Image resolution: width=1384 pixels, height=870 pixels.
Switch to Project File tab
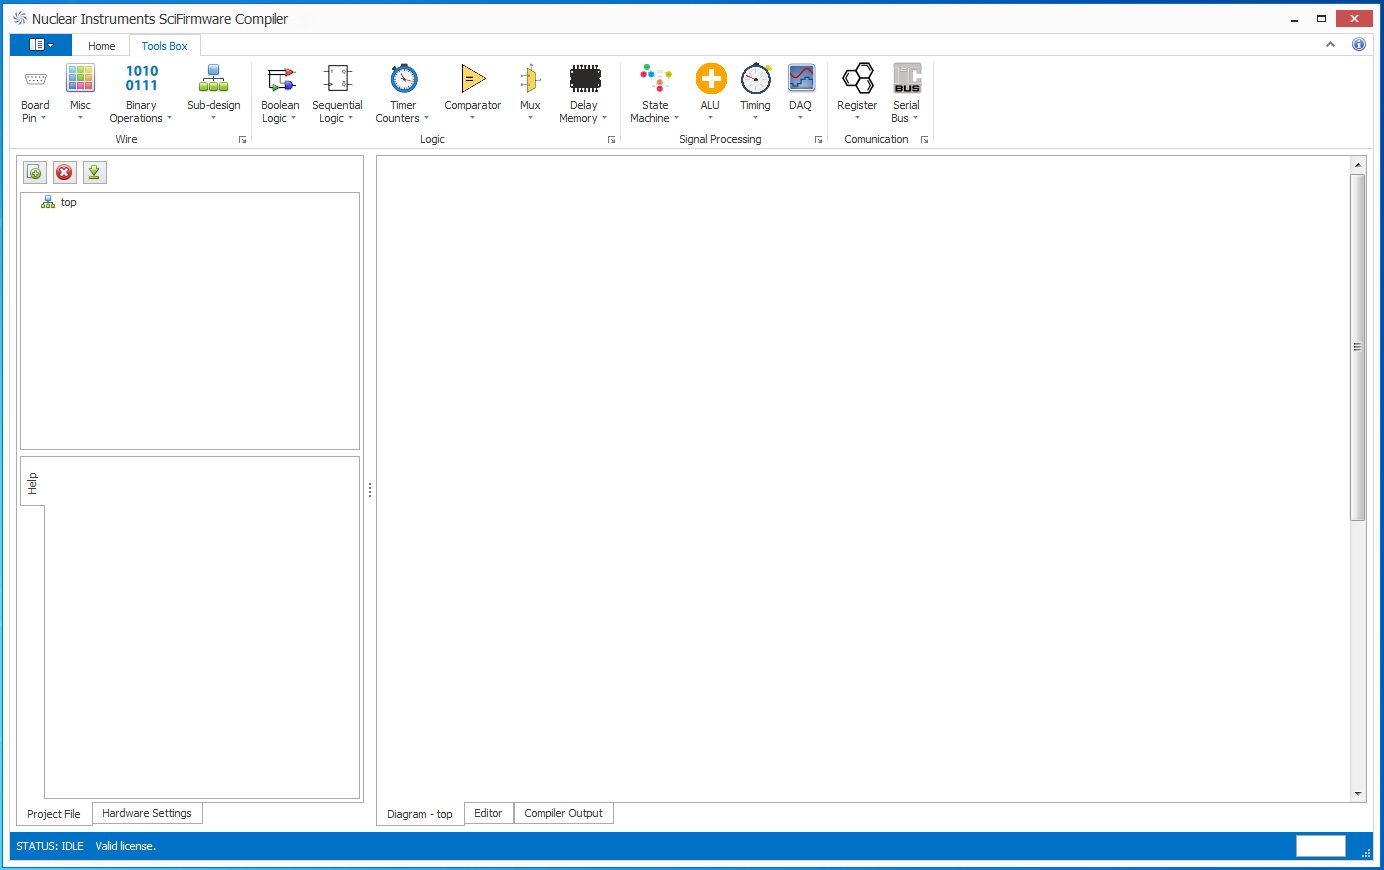54,814
